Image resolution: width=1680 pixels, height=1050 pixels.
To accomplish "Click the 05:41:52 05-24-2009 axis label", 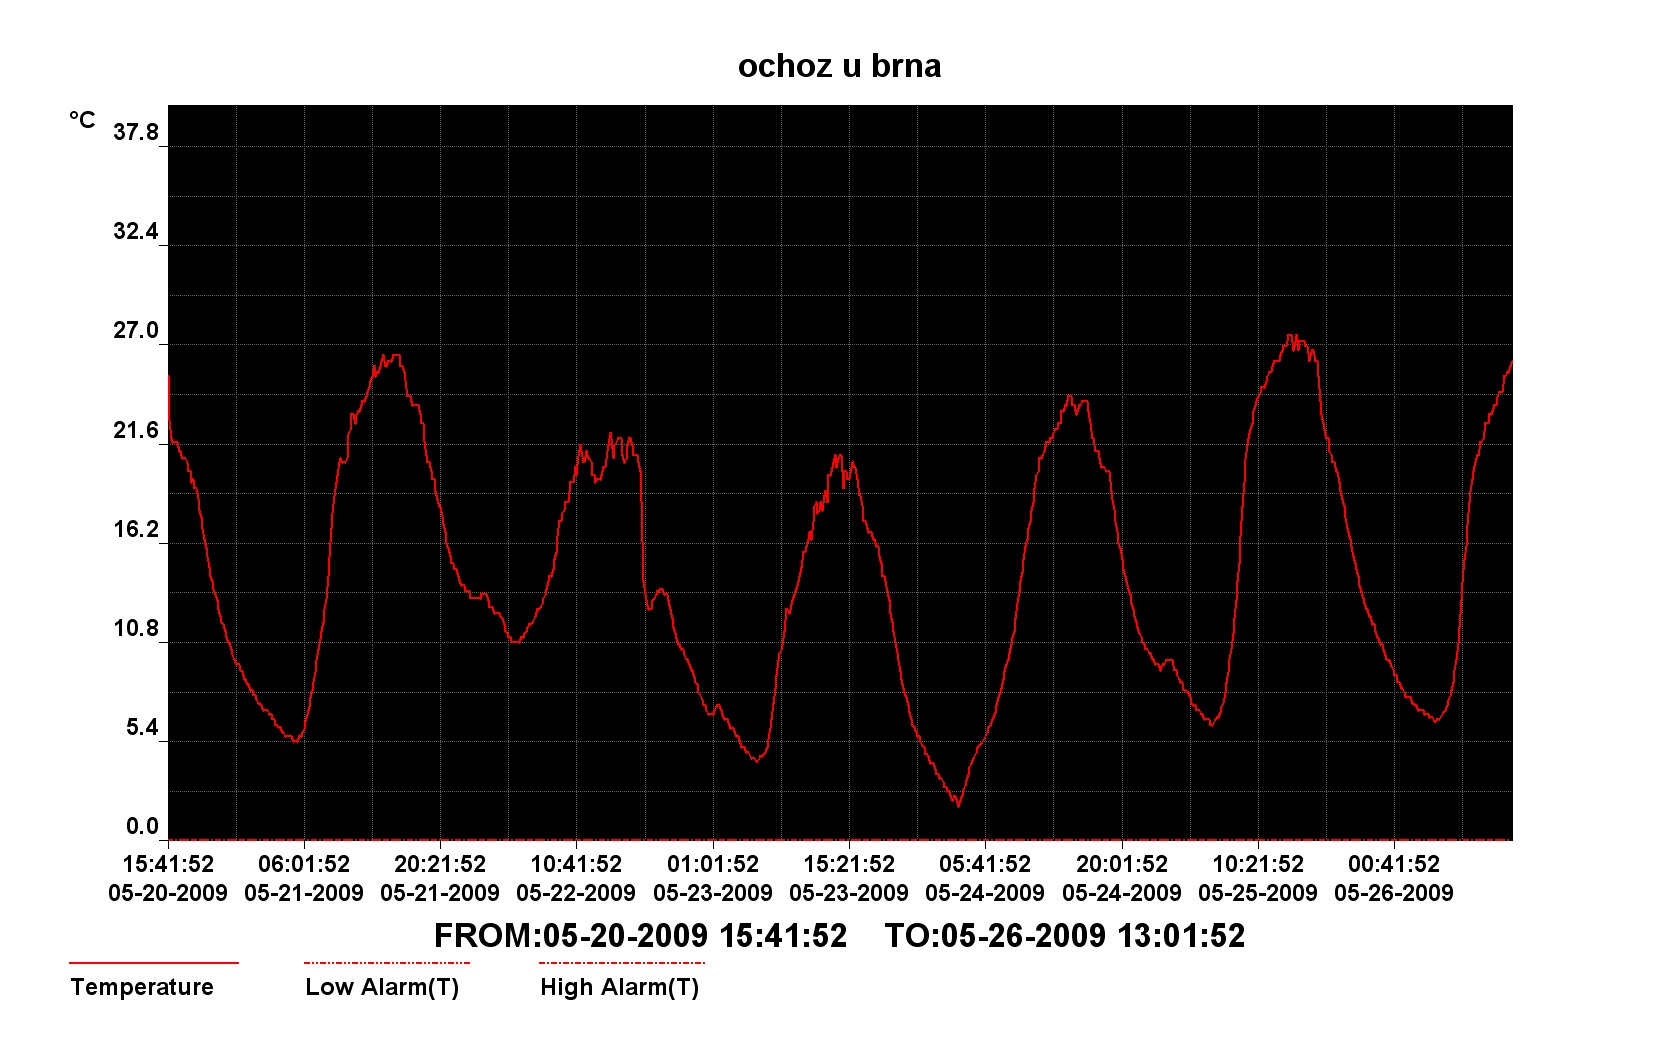I will tap(985, 878).
